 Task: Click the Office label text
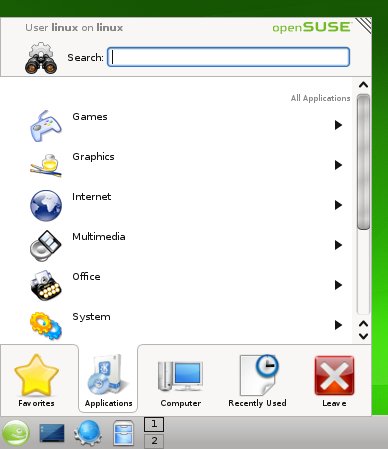click(86, 277)
